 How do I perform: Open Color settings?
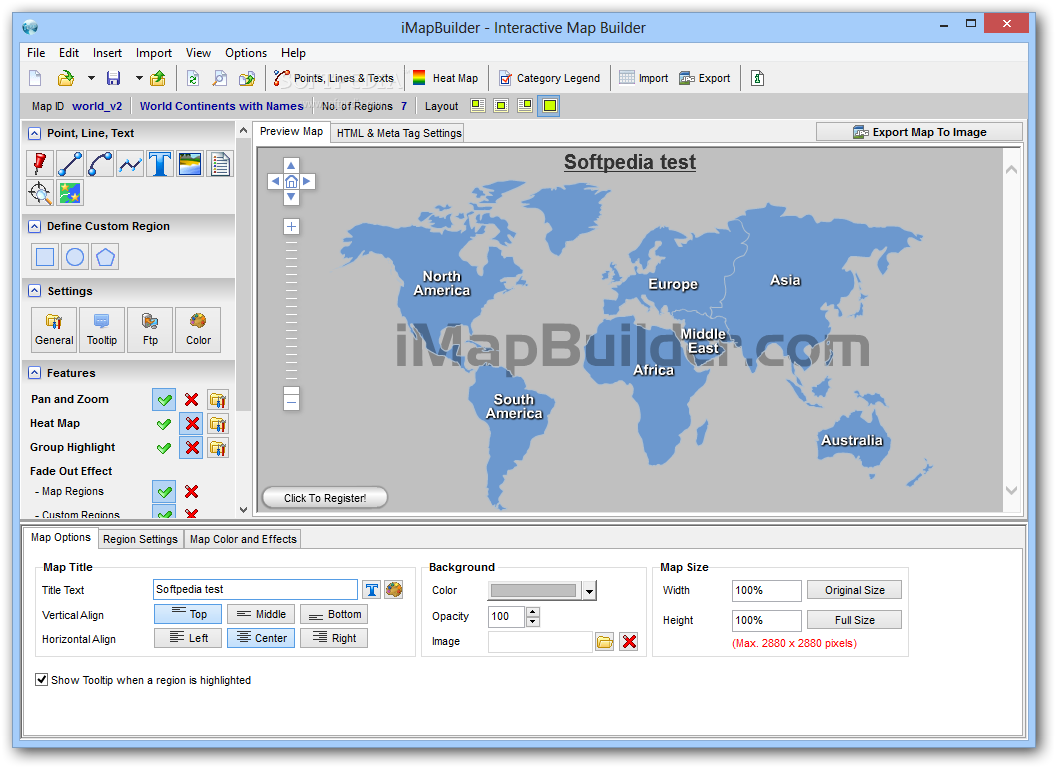coord(198,329)
